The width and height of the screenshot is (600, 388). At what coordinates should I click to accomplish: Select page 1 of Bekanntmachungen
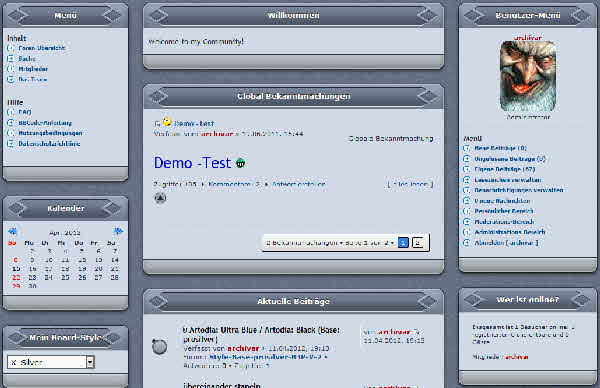pyautogui.click(x=403, y=243)
